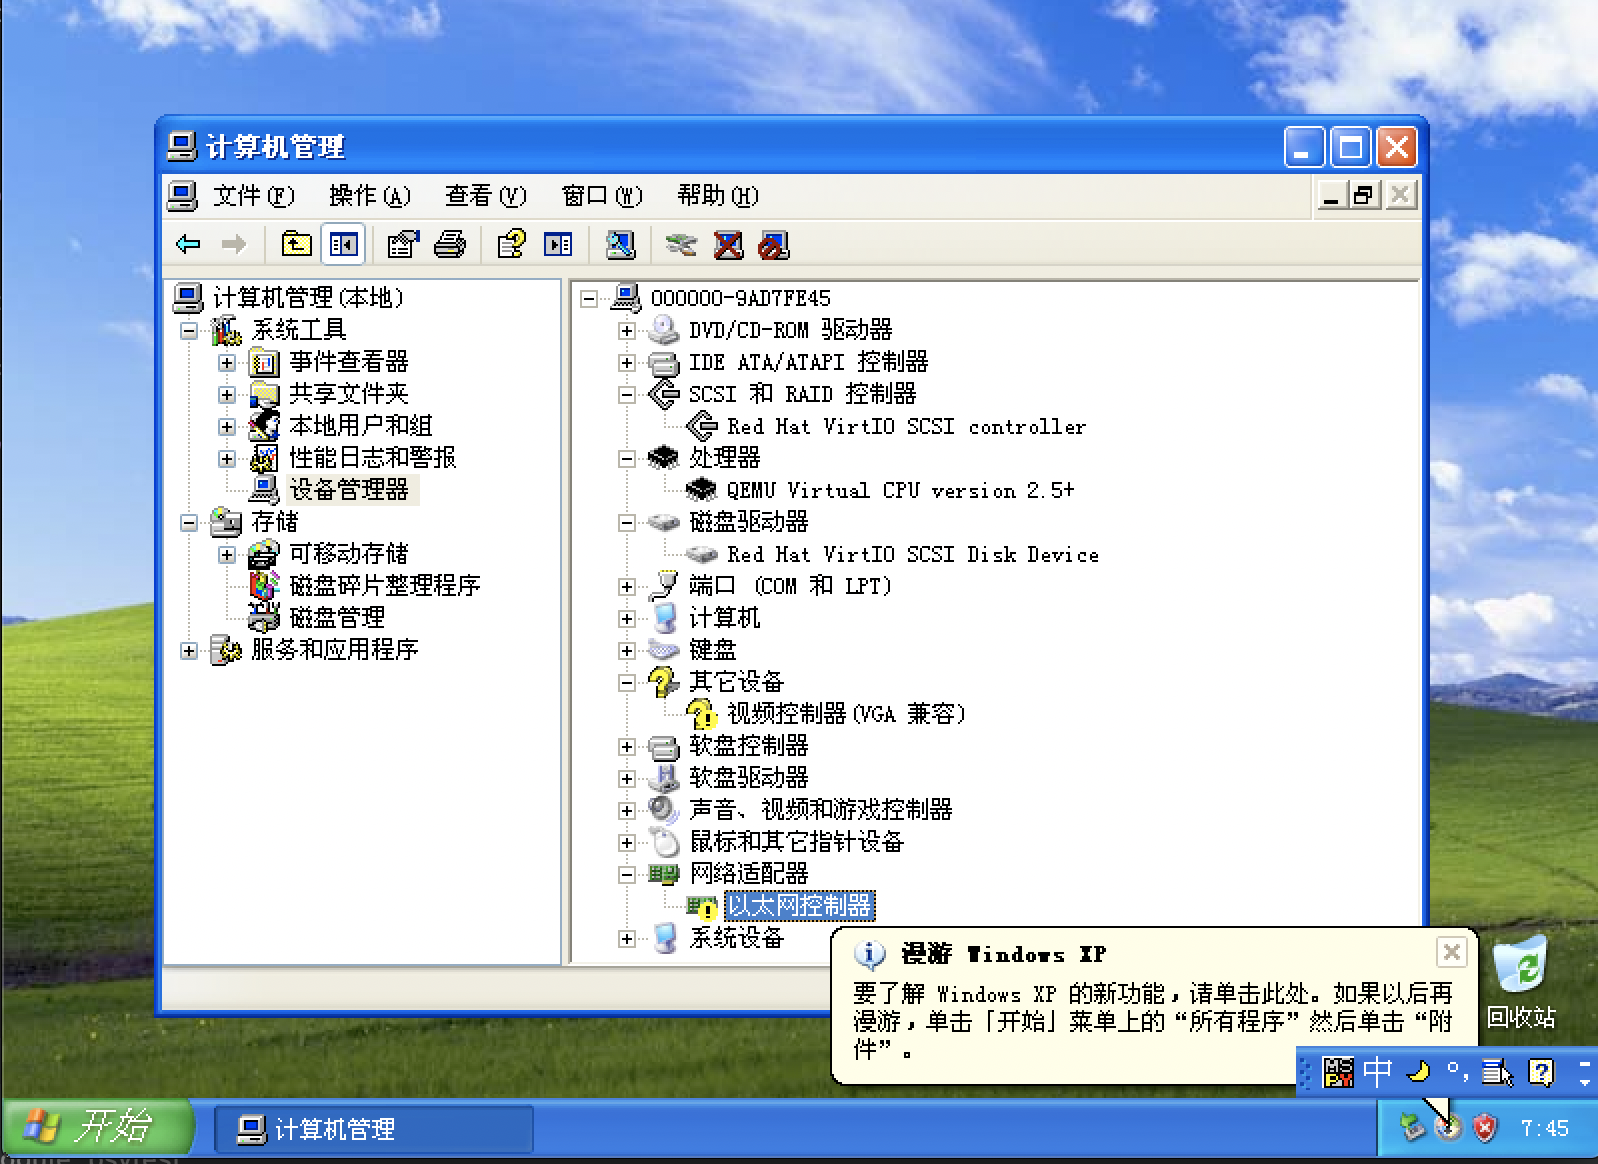Expand the DVD/CD-ROM 驱动器 node
This screenshot has height=1164, width=1598.
[627, 330]
